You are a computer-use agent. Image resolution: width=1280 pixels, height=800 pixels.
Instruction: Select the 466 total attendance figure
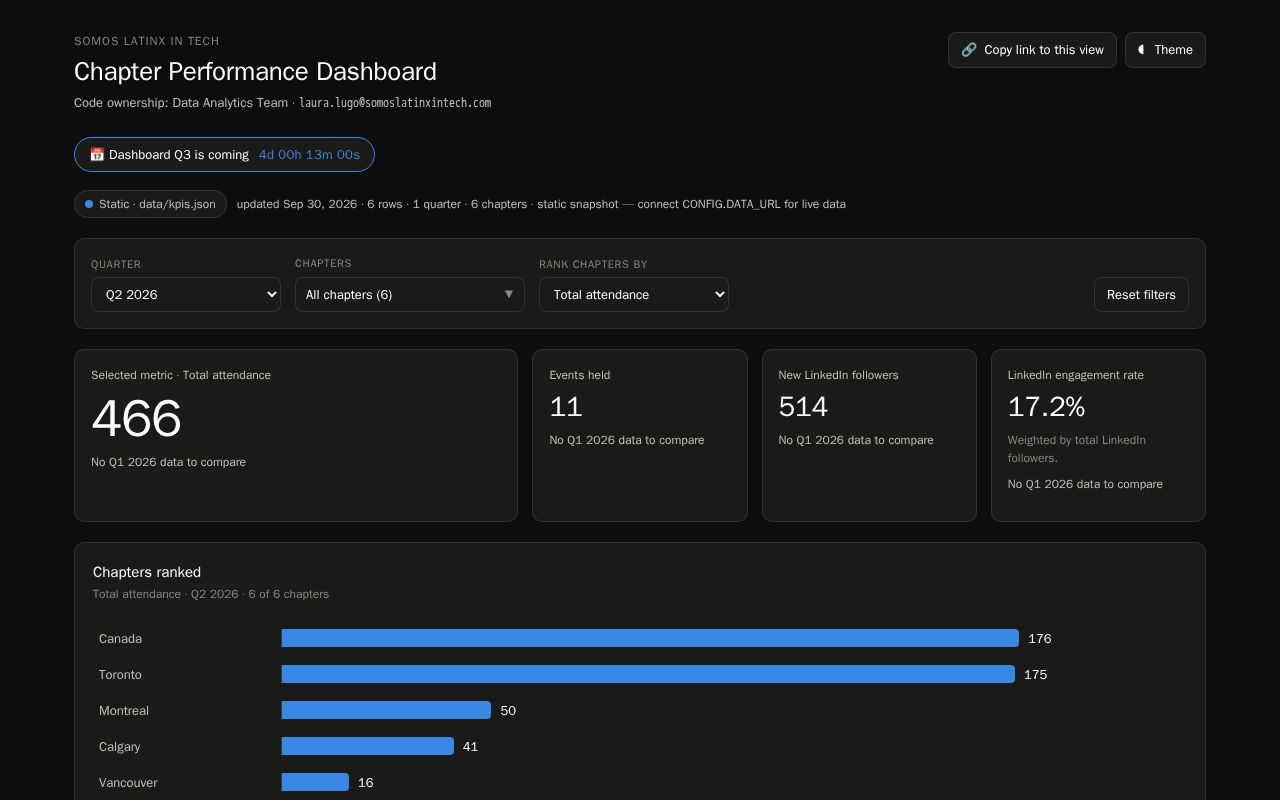(136, 418)
